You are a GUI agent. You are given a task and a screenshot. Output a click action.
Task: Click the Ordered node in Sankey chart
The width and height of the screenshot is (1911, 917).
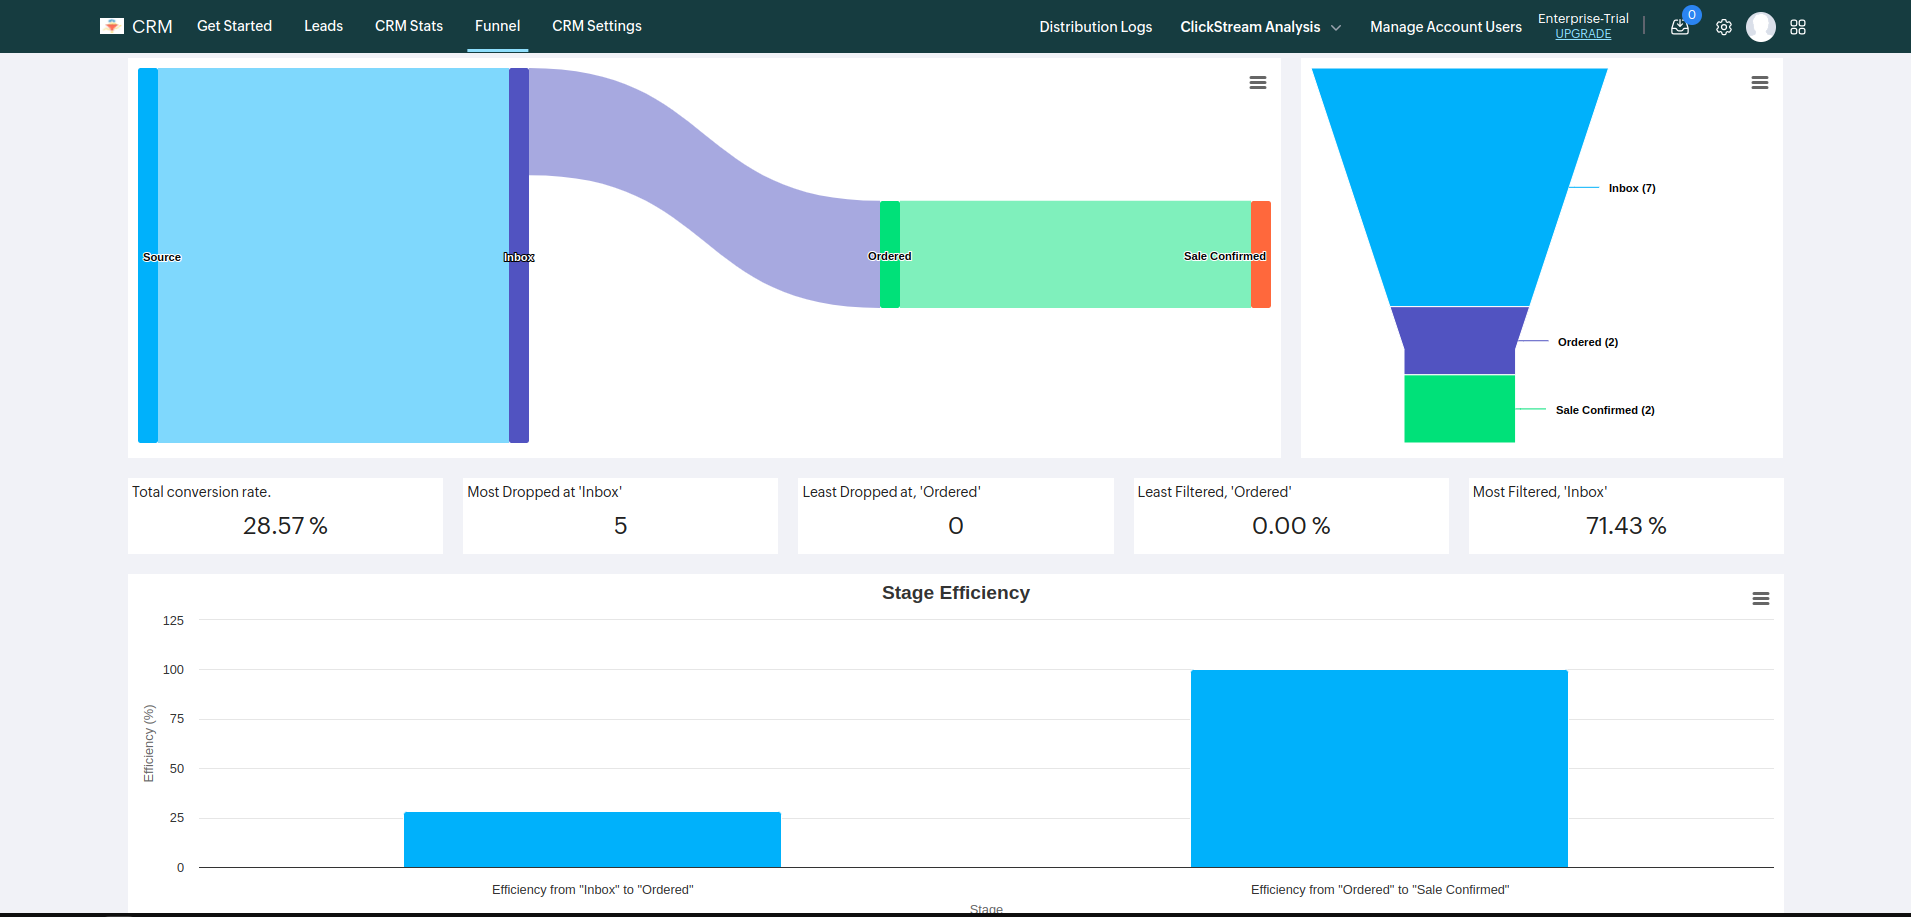pyautogui.click(x=890, y=254)
